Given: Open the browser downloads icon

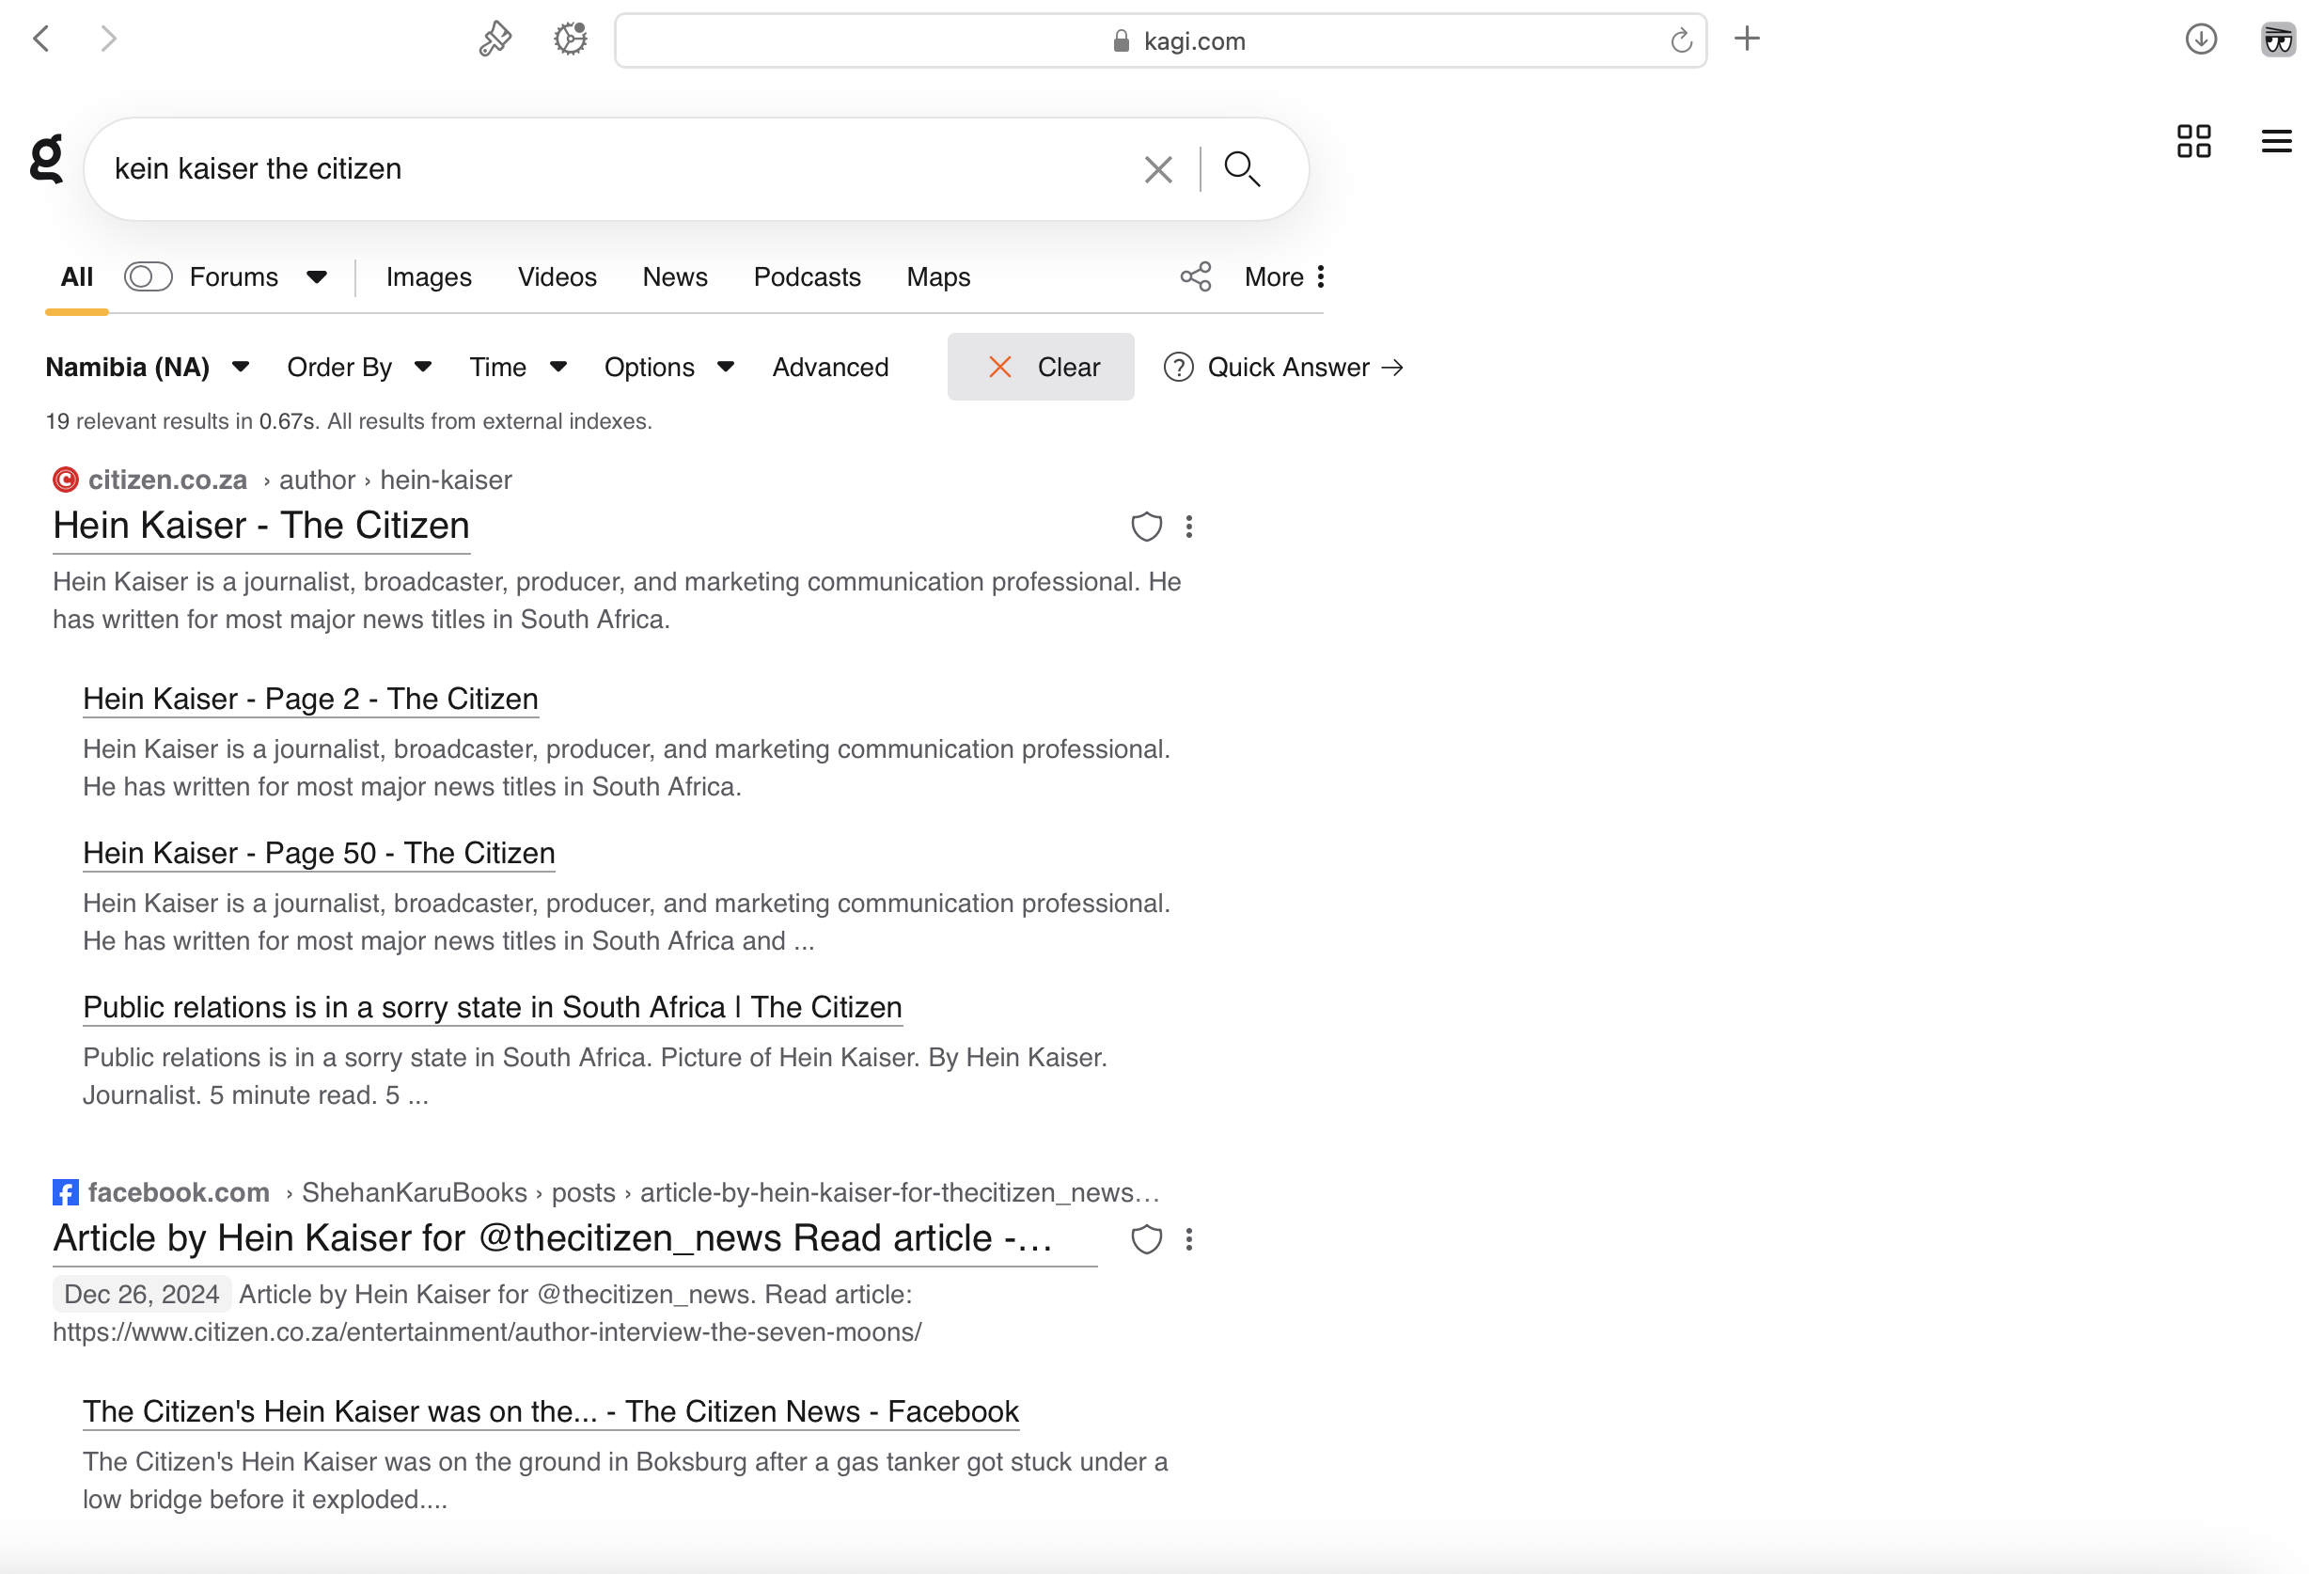Looking at the screenshot, I should (2200, 40).
